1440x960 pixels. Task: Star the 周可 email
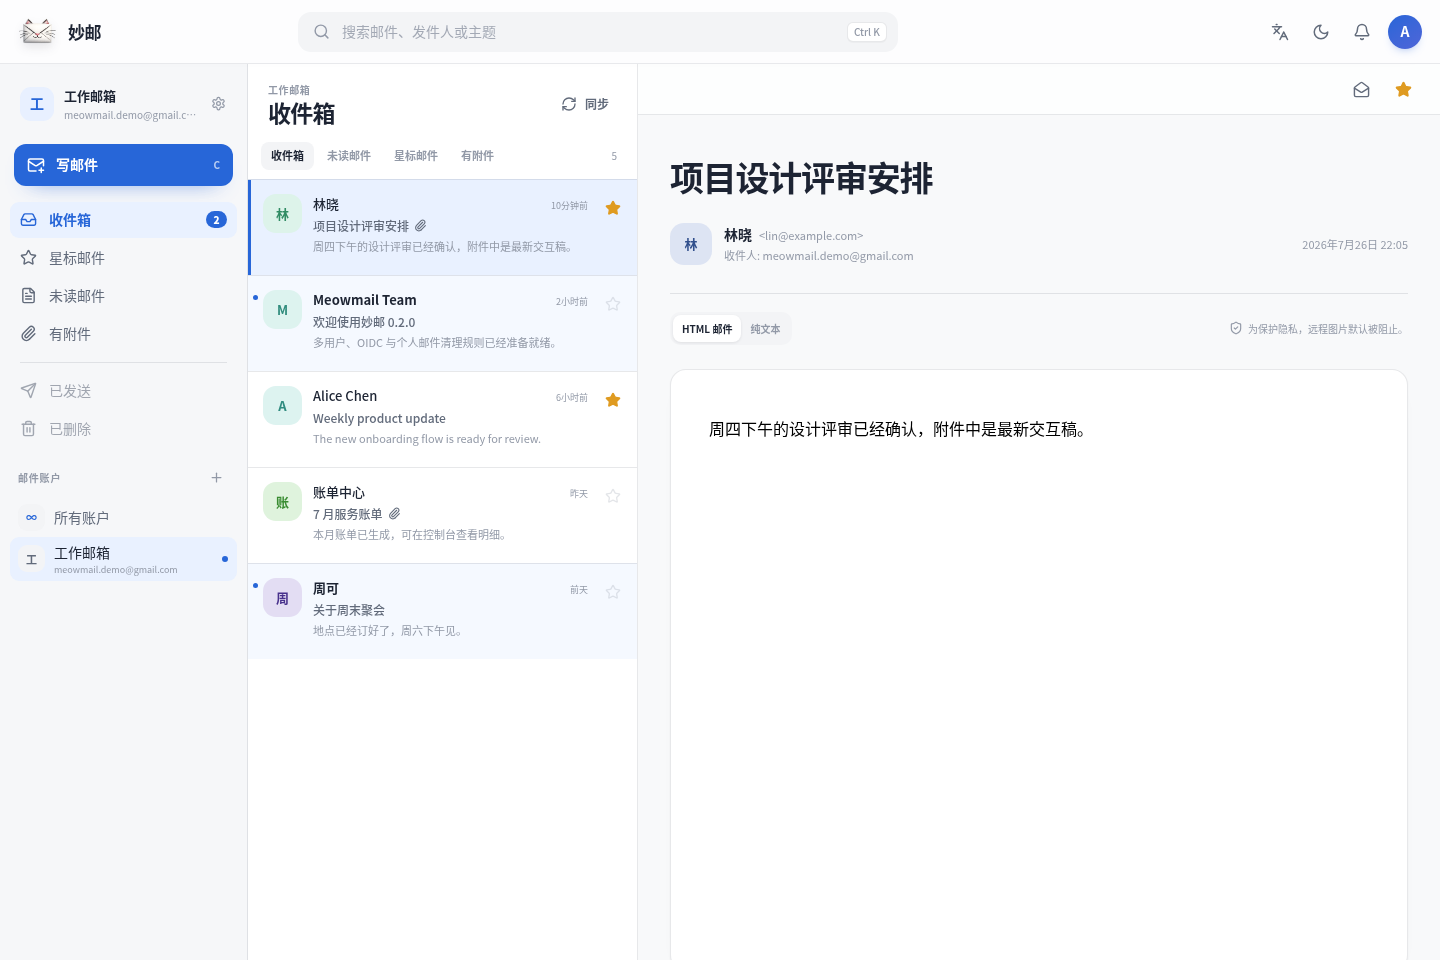613,592
